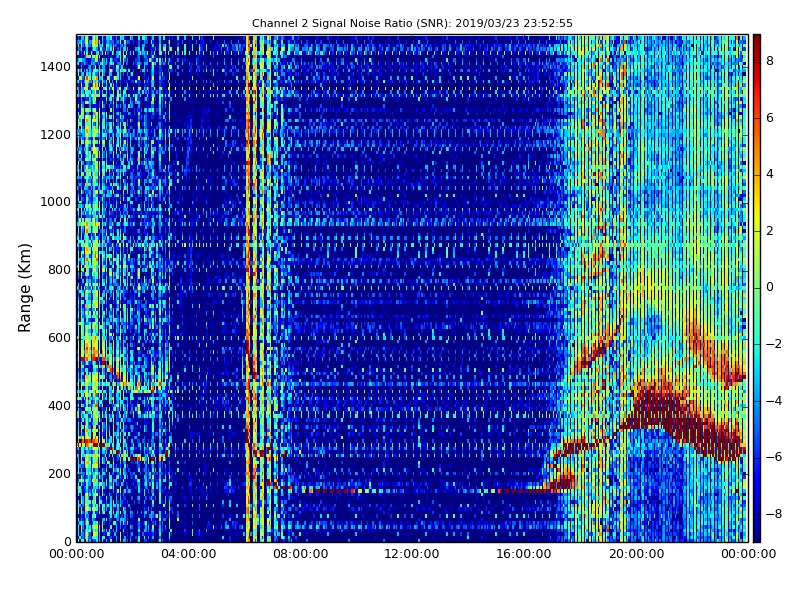Click the colorbar label 4
This screenshot has height=600, width=800.
click(770, 174)
